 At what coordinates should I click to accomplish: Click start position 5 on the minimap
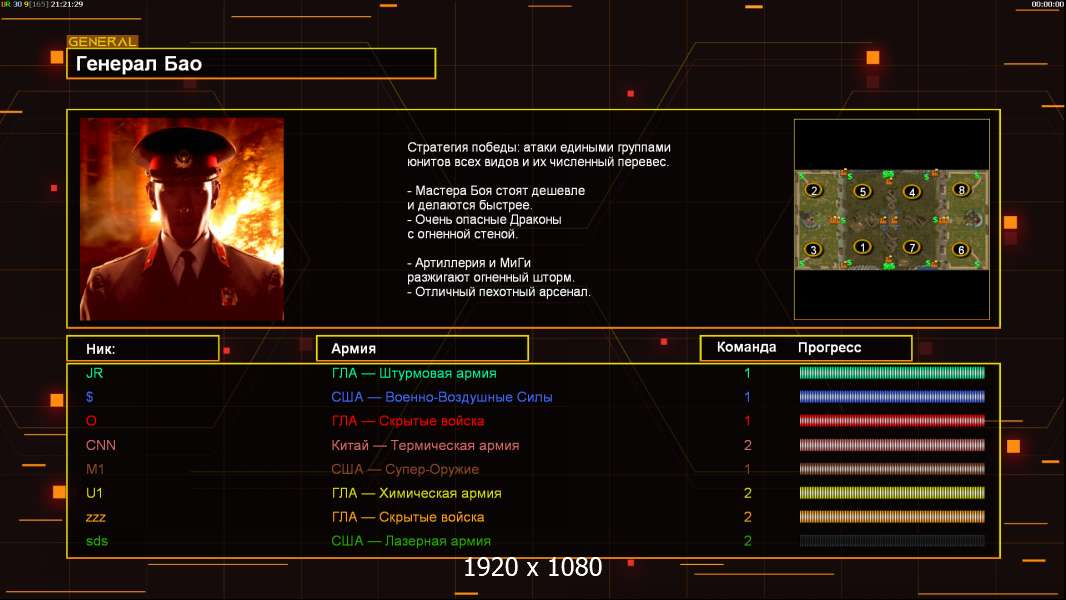pos(862,191)
